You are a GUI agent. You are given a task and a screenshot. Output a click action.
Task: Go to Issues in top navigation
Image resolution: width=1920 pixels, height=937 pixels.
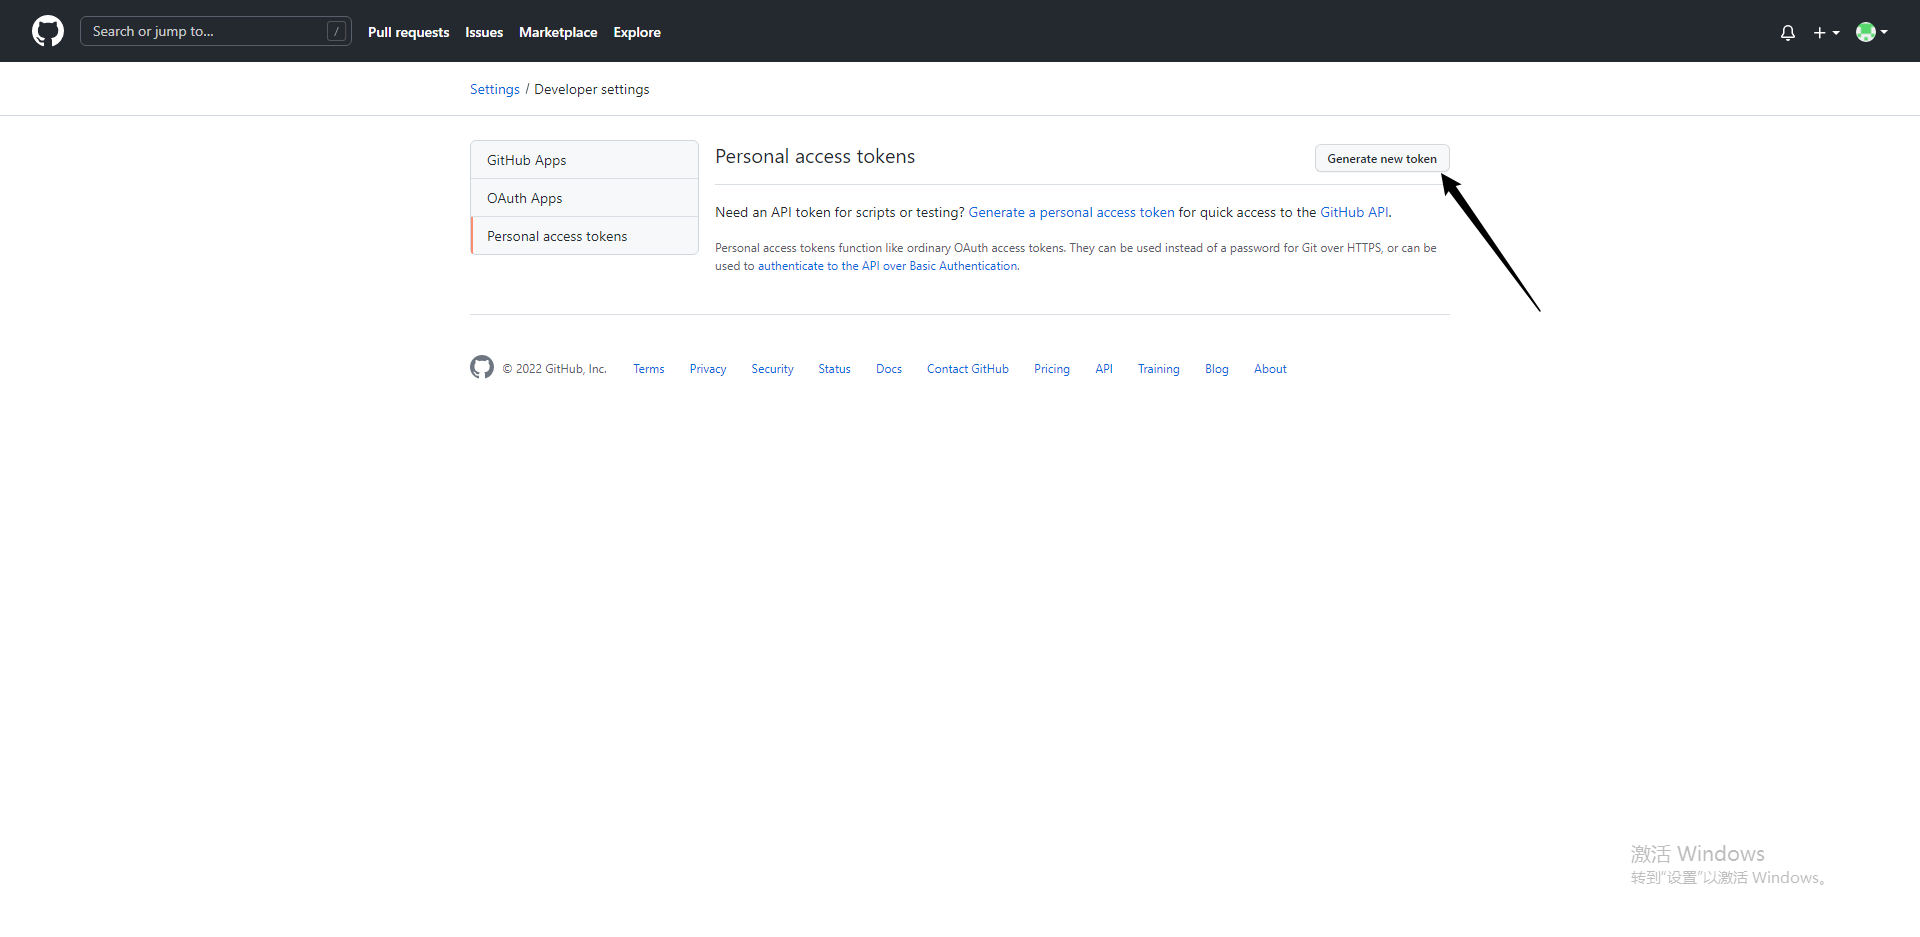(484, 32)
